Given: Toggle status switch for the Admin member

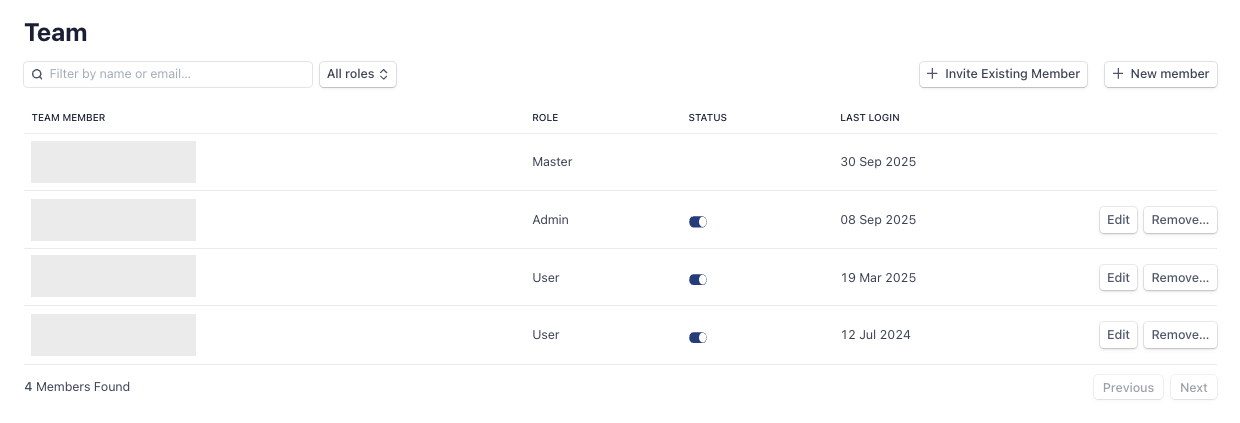Looking at the screenshot, I should tap(698, 222).
